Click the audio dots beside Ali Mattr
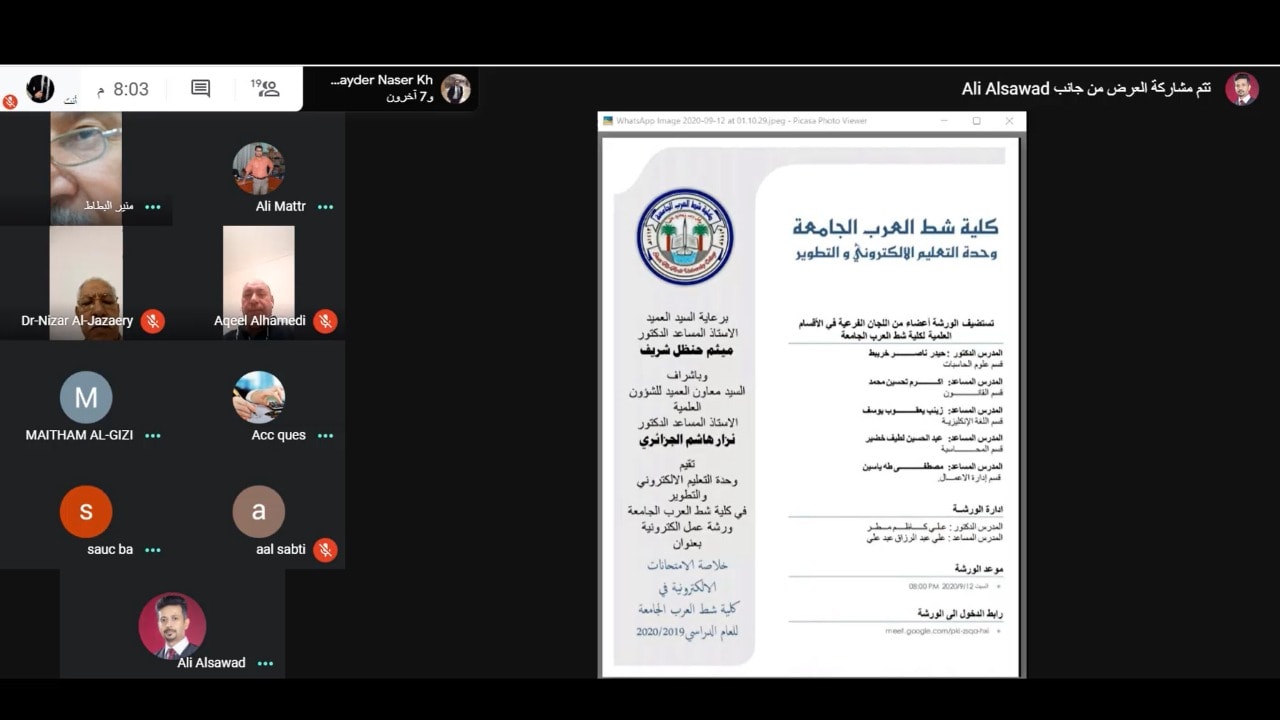1280x720 pixels. coord(325,207)
